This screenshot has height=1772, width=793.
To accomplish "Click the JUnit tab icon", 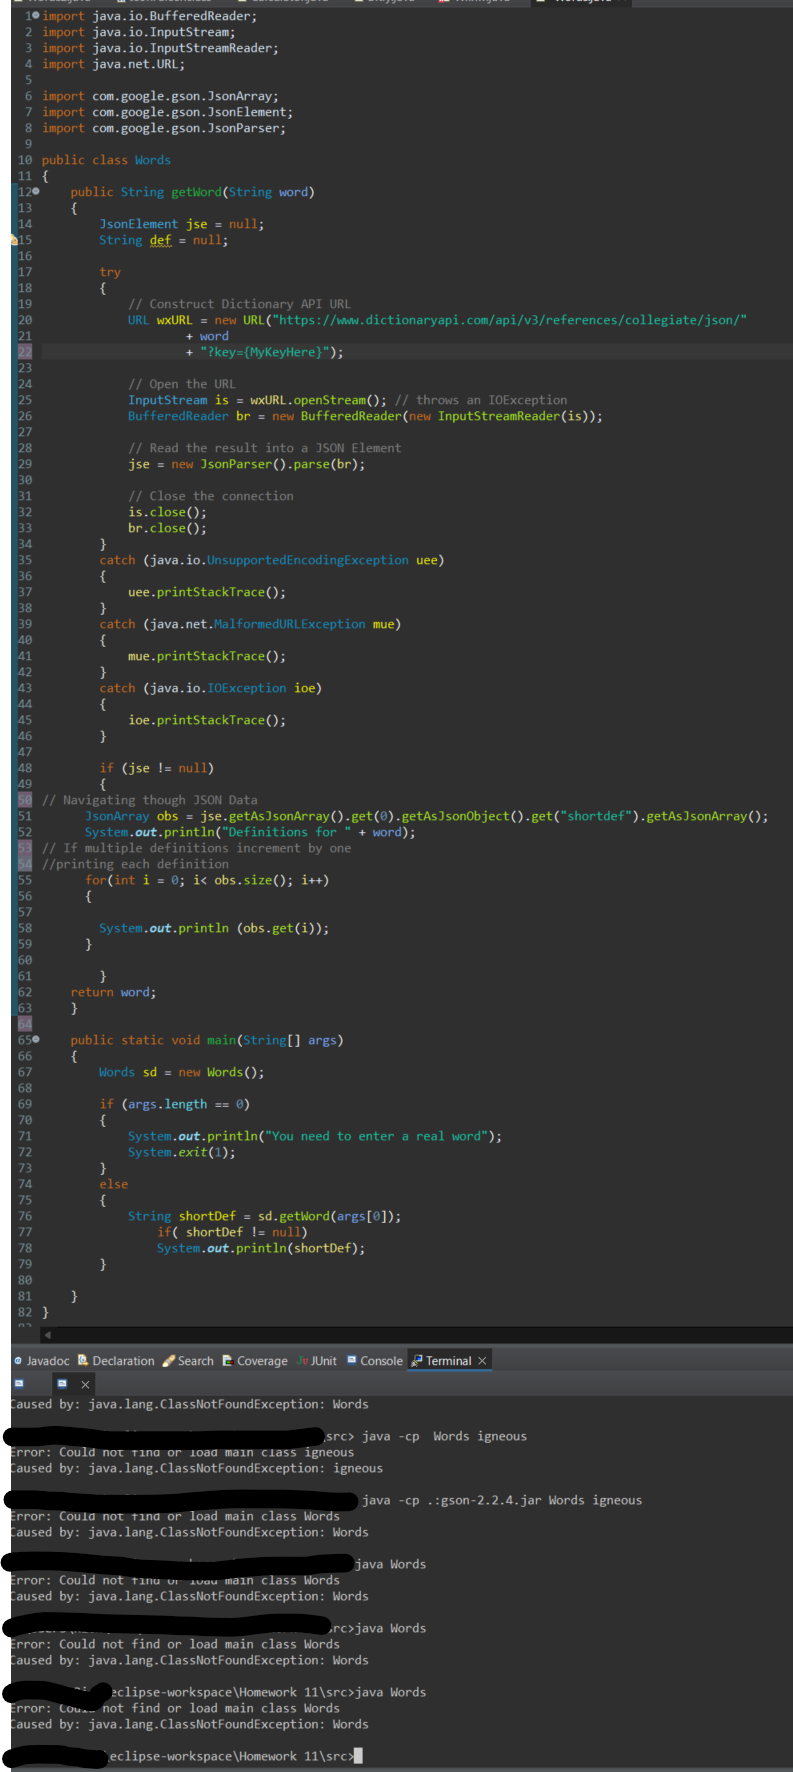I will (x=302, y=1361).
